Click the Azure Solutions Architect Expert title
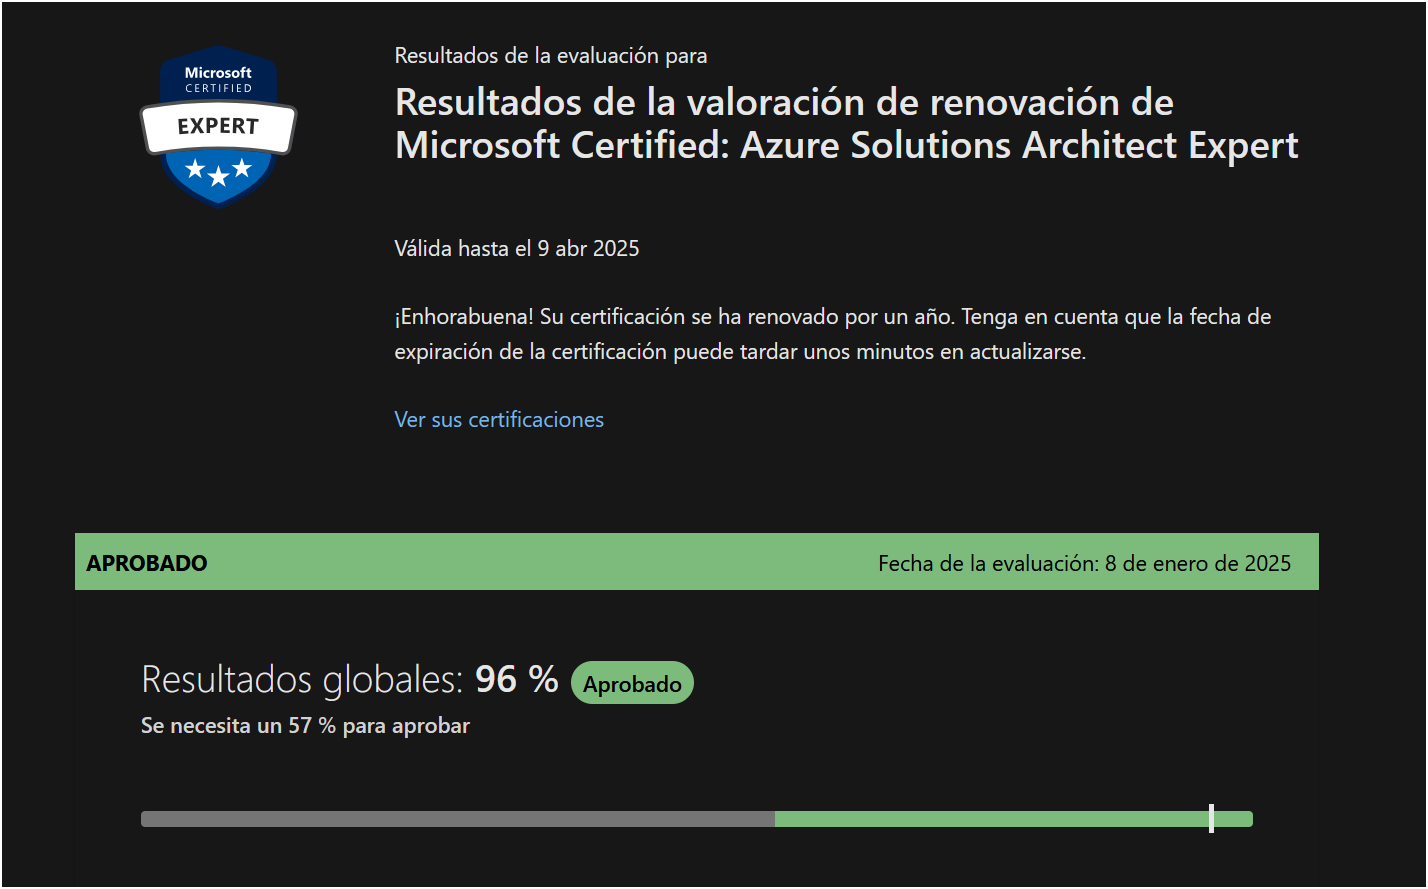 (847, 124)
